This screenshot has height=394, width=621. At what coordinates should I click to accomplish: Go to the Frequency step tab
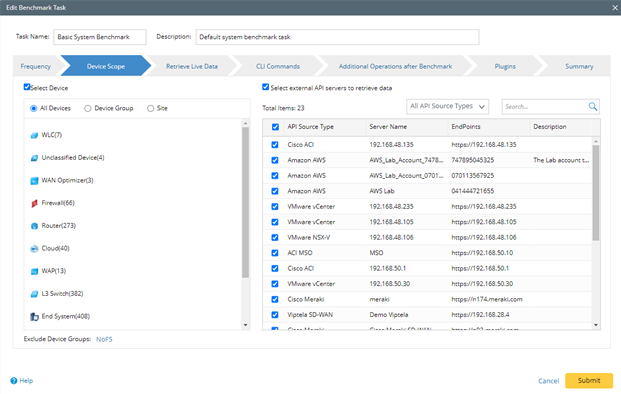pos(36,66)
